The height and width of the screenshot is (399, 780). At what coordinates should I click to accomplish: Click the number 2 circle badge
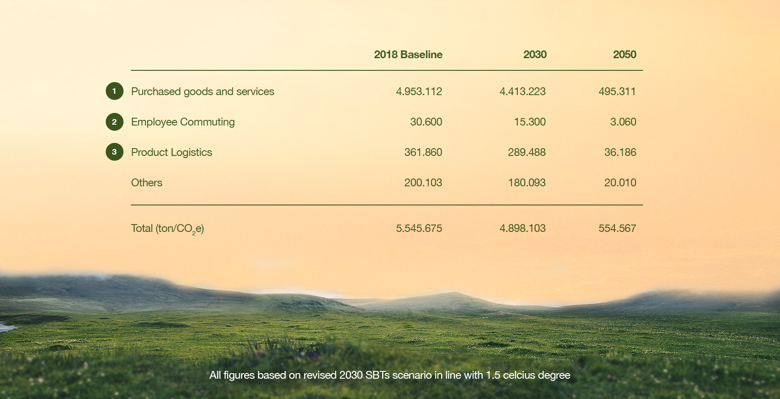click(114, 122)
